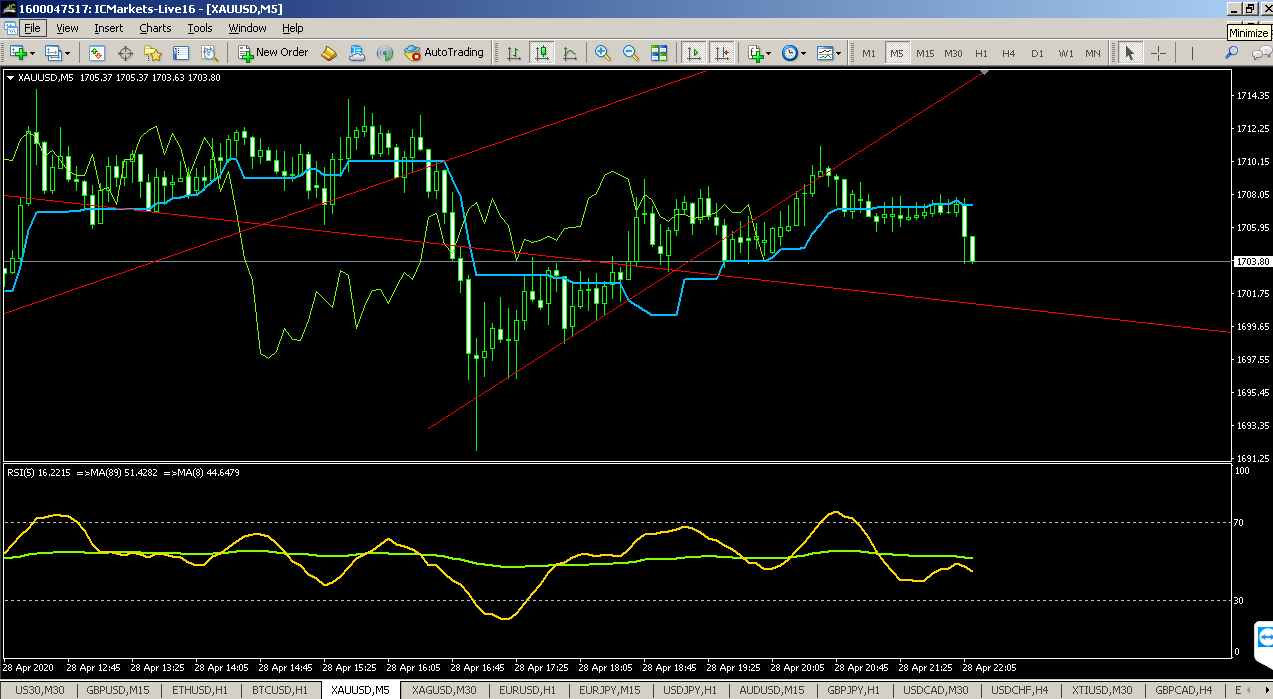1273x699 pixels.
Task: Toggle the Chart Shift button
Action: [721, 53]
